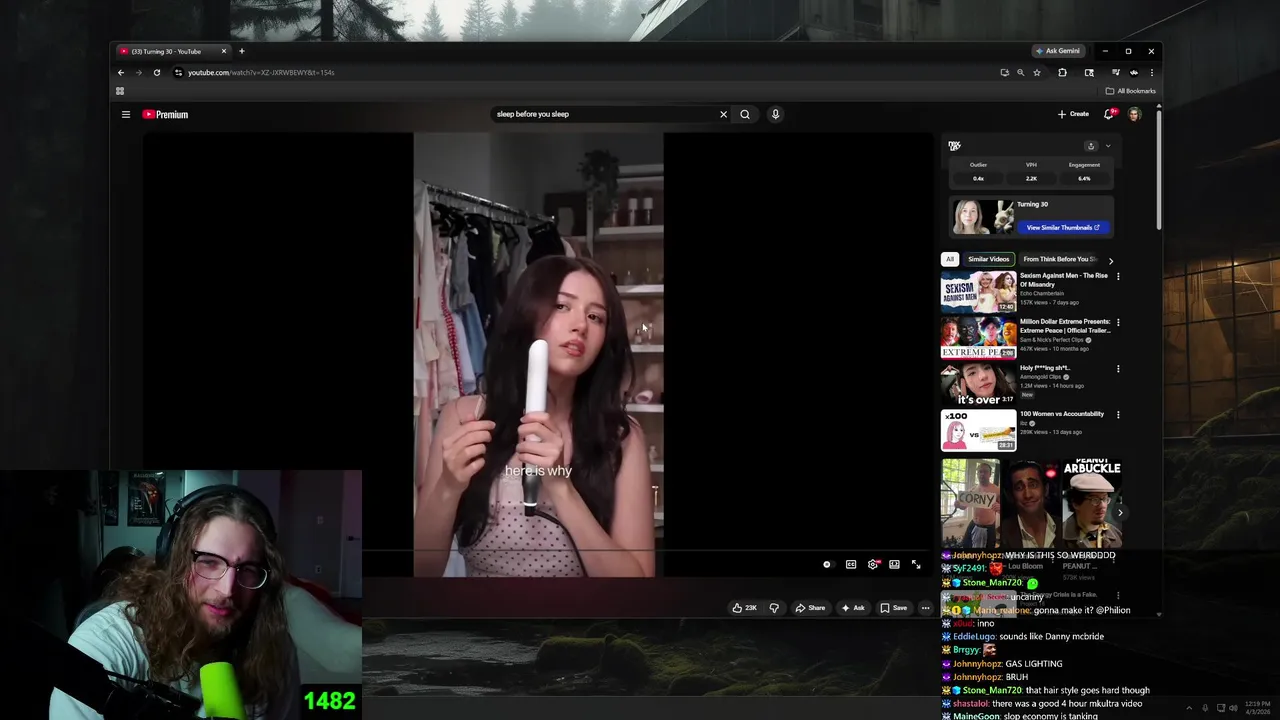Collapse the thumbnail analytics panel chevron

pos(1107,146)
